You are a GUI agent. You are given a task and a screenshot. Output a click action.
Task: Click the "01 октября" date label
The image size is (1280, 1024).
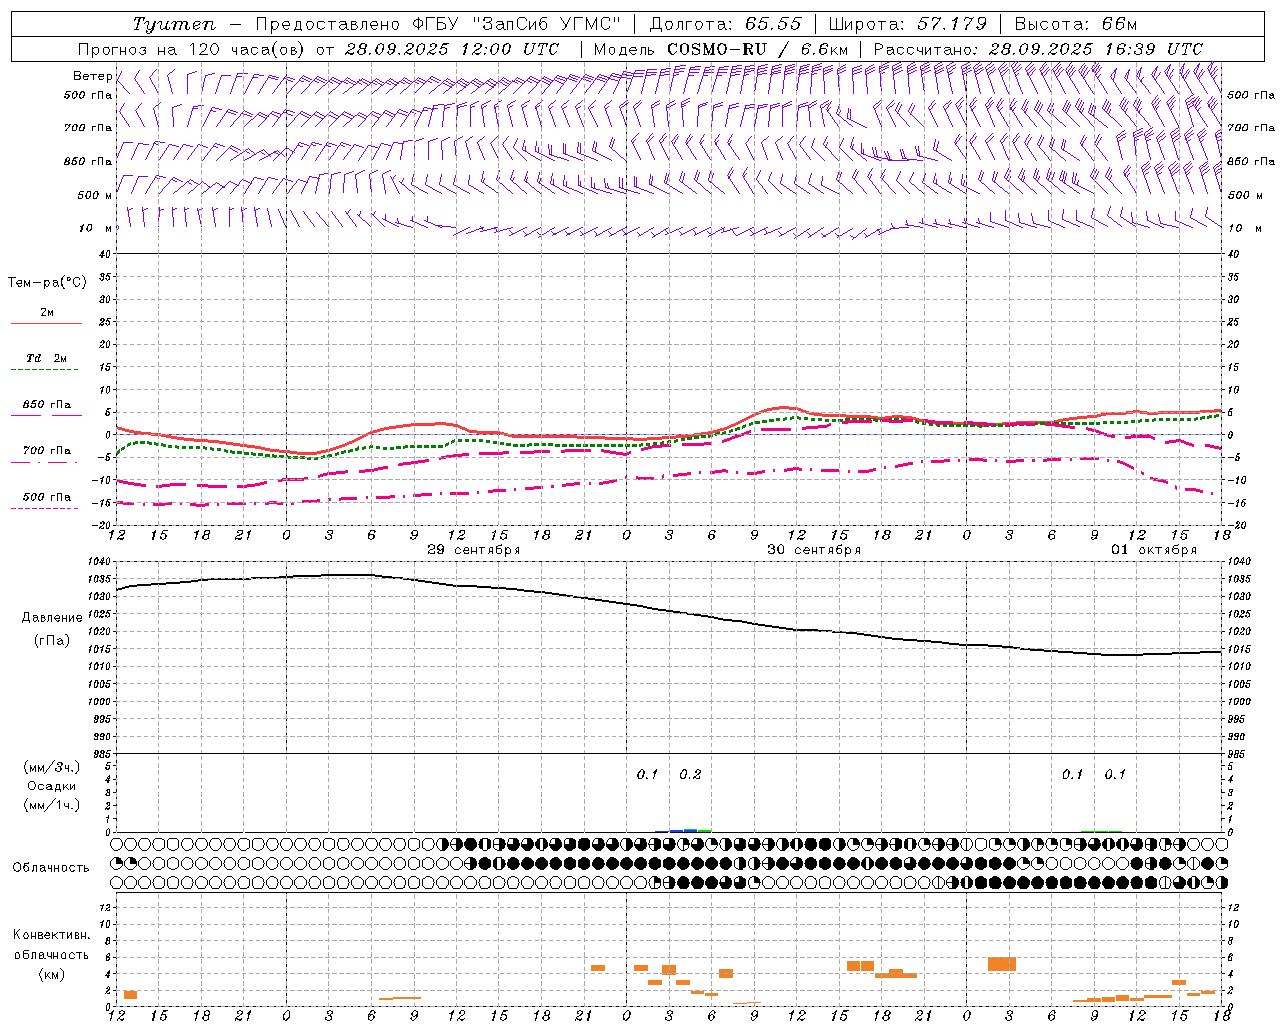pos(1154,550)
